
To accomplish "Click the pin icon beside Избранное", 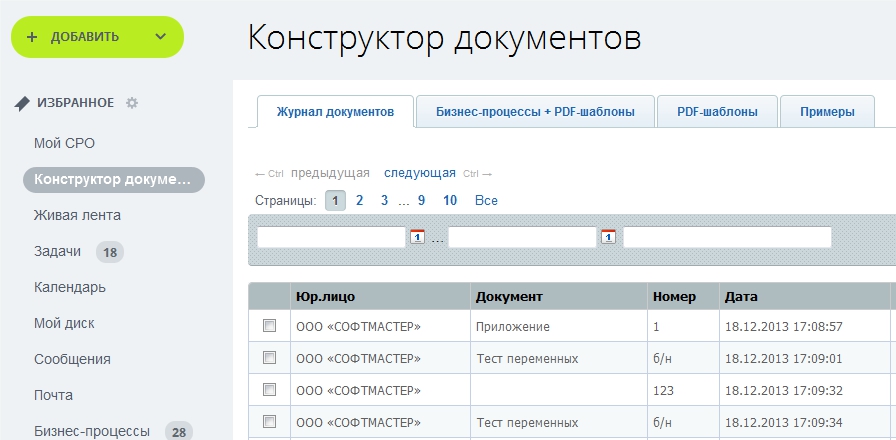I will 22,103.
